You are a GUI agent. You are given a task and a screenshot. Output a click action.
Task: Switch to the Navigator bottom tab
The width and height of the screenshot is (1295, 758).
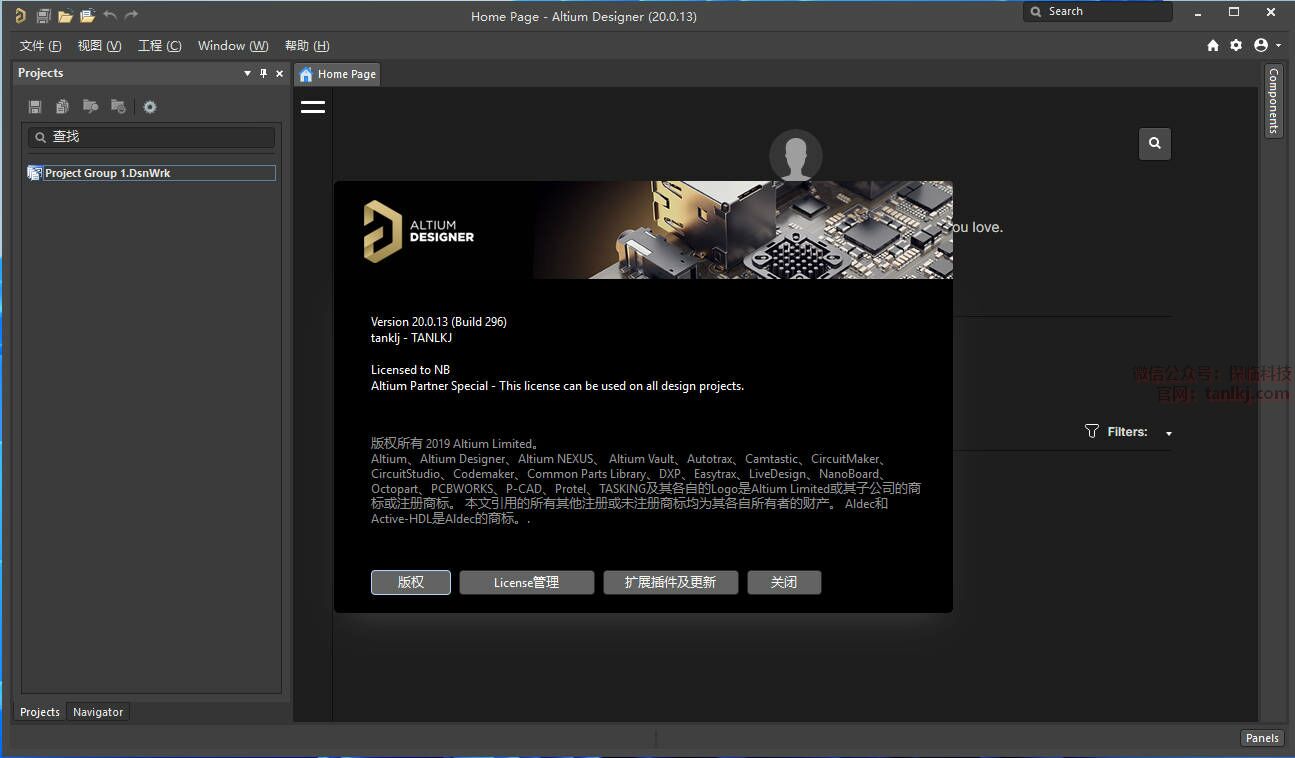coord(98,712)
